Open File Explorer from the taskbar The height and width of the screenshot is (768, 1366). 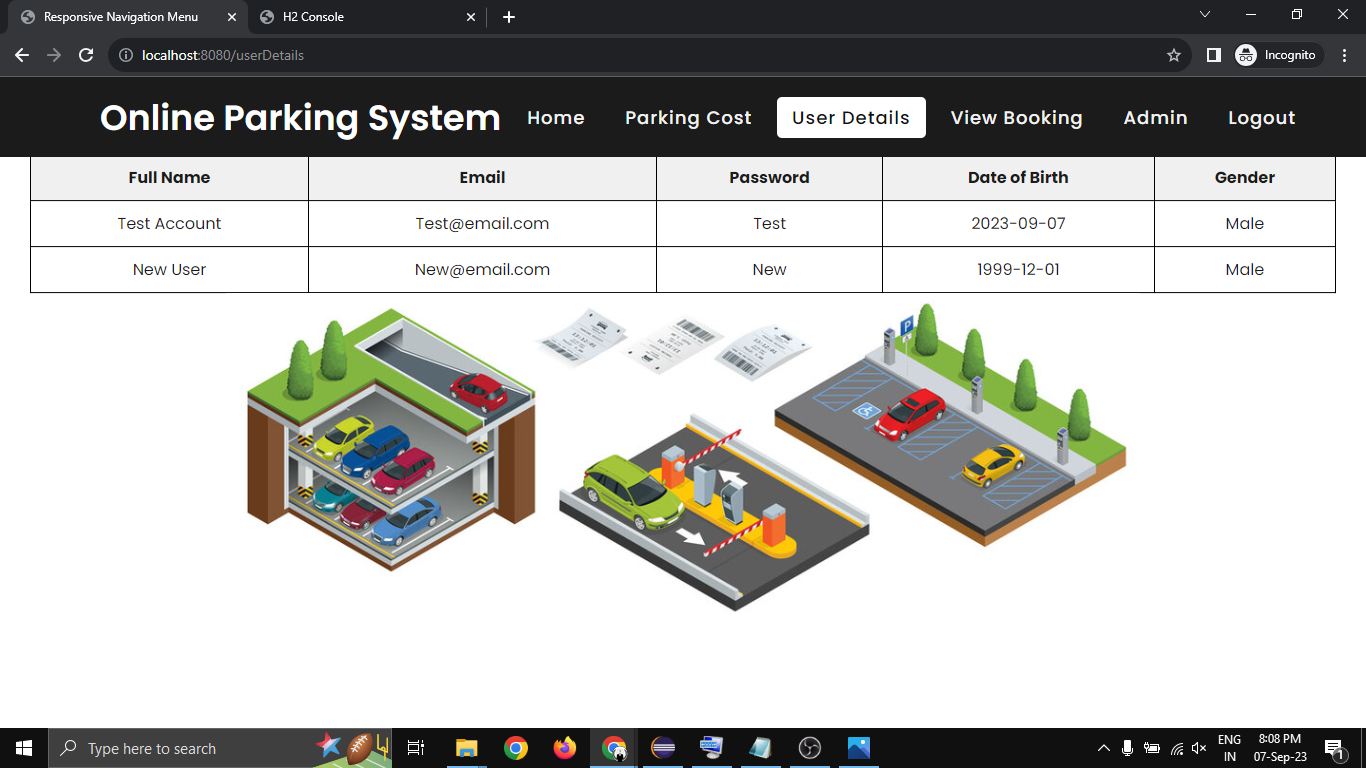[467, 748]
